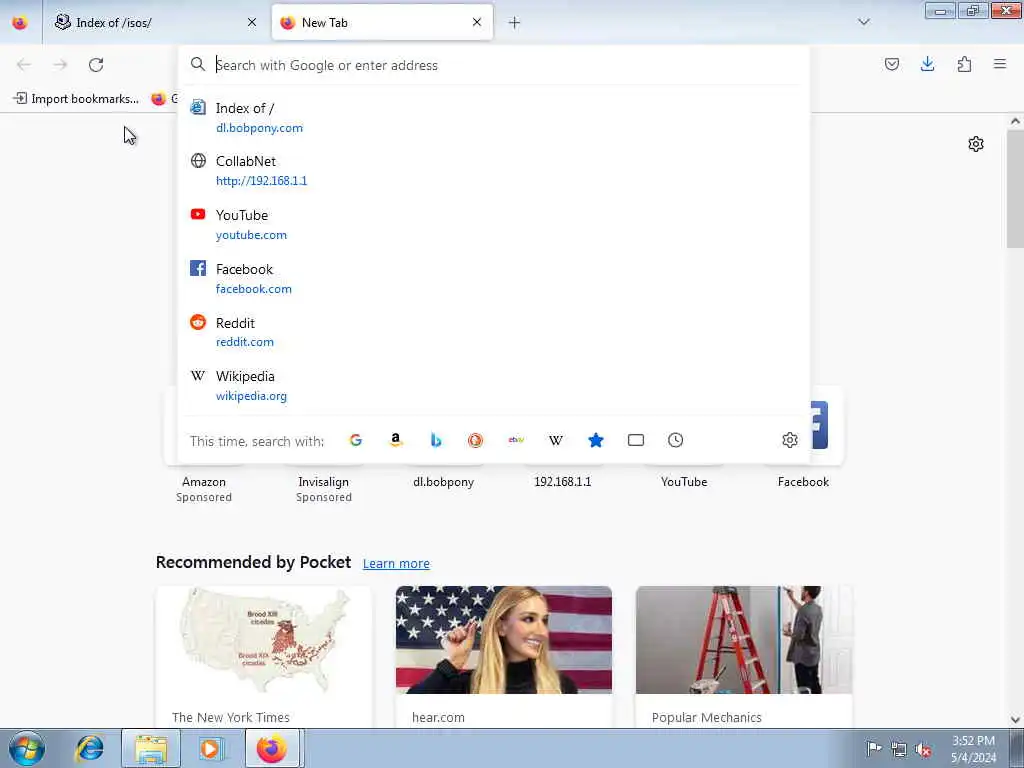
Task: Choose the Index of / dl.bobpony.com suggestion
Action: [493, 118]
